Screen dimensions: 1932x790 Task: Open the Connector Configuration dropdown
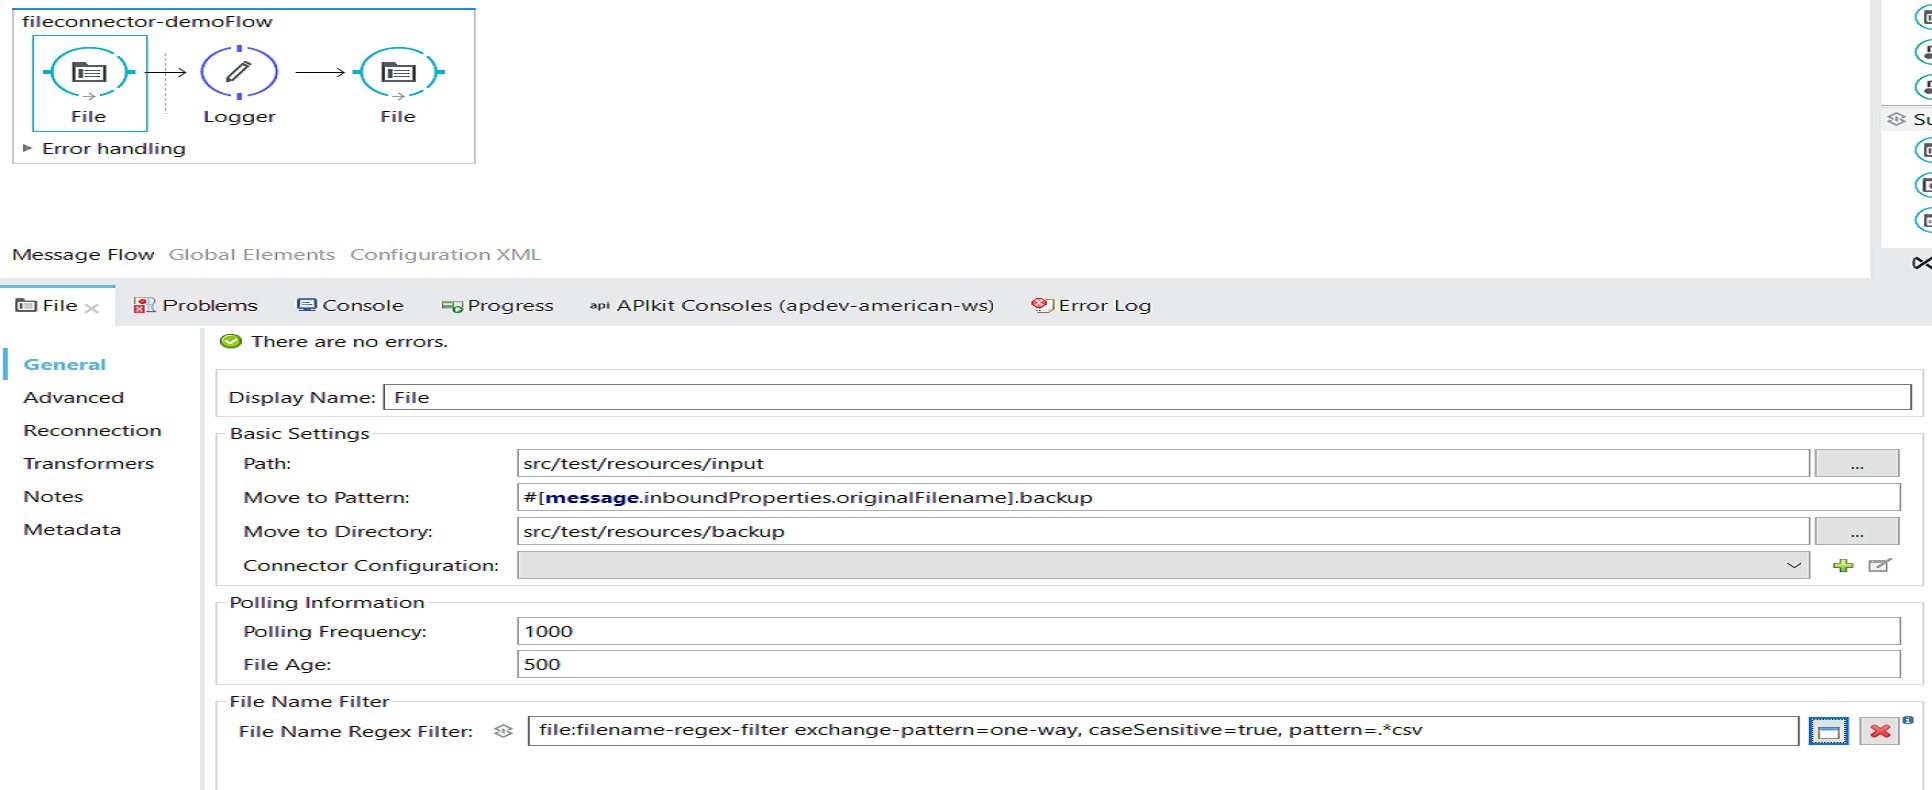click(1793, 566)
